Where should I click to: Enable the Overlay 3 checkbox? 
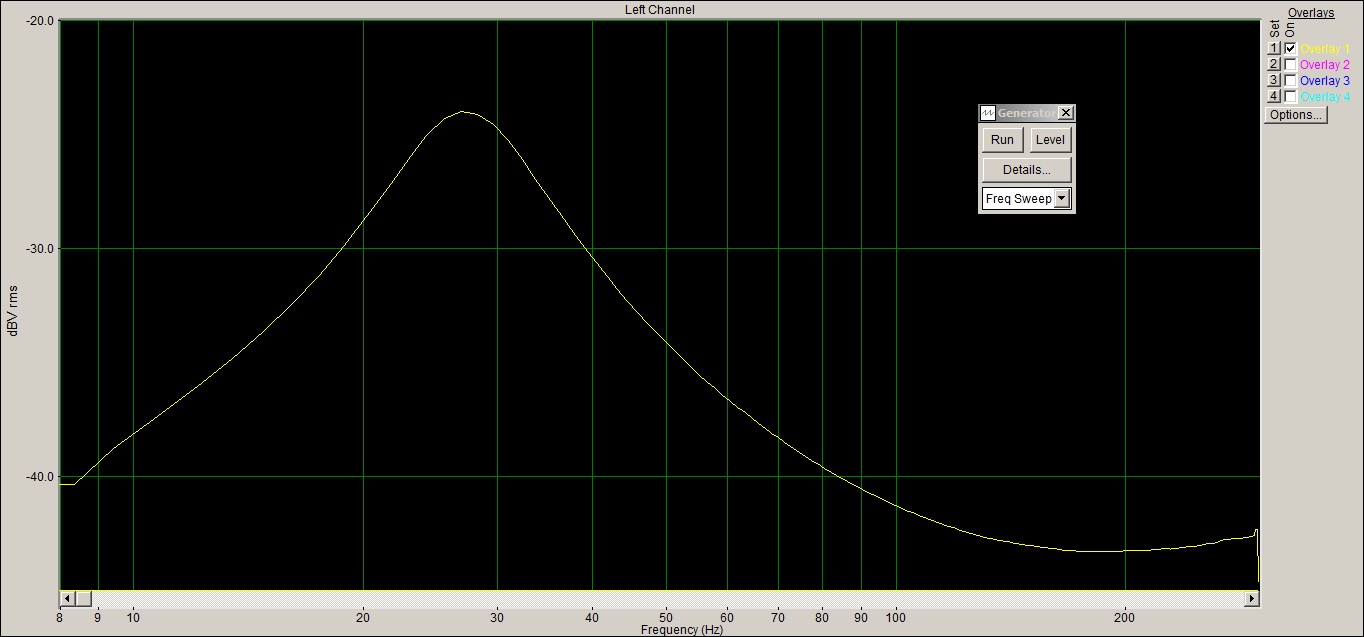click(1291, 80)
